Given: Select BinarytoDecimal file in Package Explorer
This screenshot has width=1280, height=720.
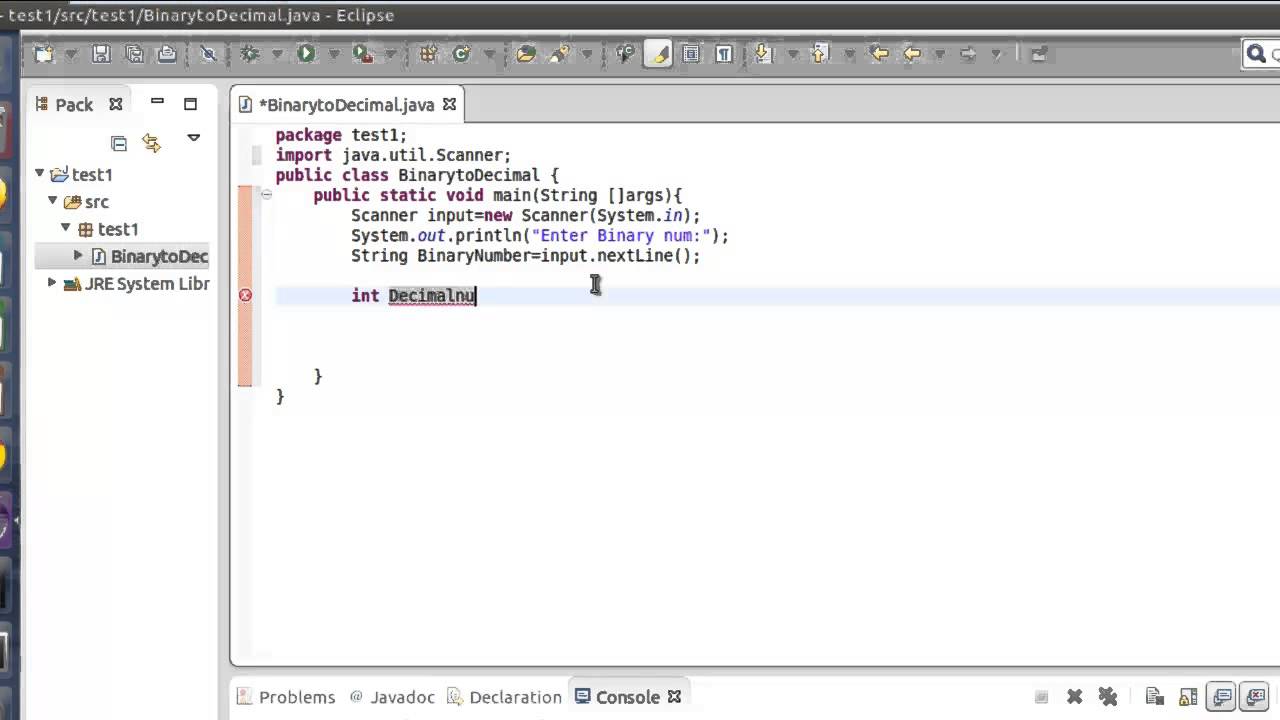Looking at the screenshot, I should 149,256.
